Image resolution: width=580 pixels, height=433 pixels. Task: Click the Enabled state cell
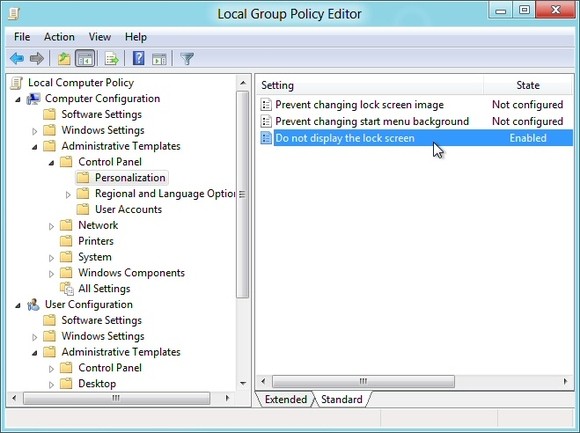[x=528, y=138]
